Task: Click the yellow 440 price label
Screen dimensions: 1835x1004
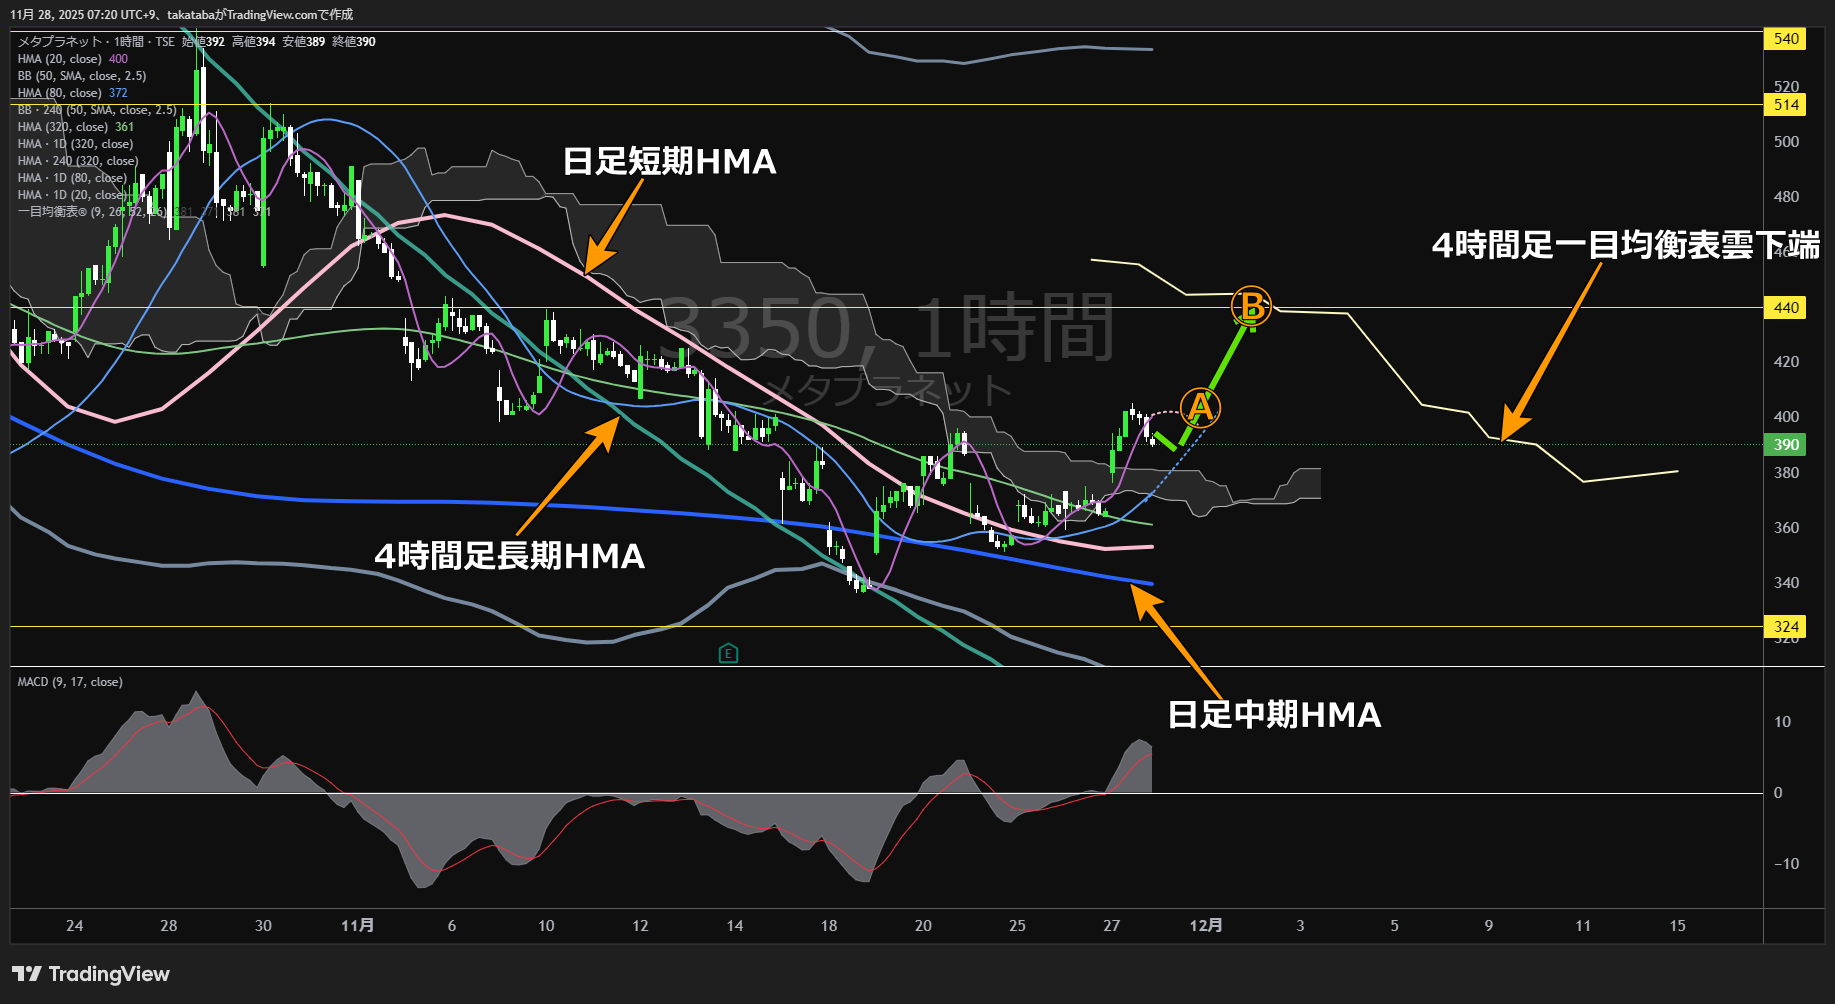Action: pyautogui.click(x=1786, y=308)
